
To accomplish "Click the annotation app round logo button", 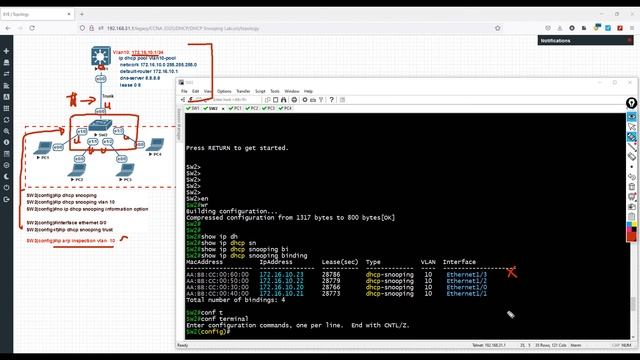I will 631,103.
